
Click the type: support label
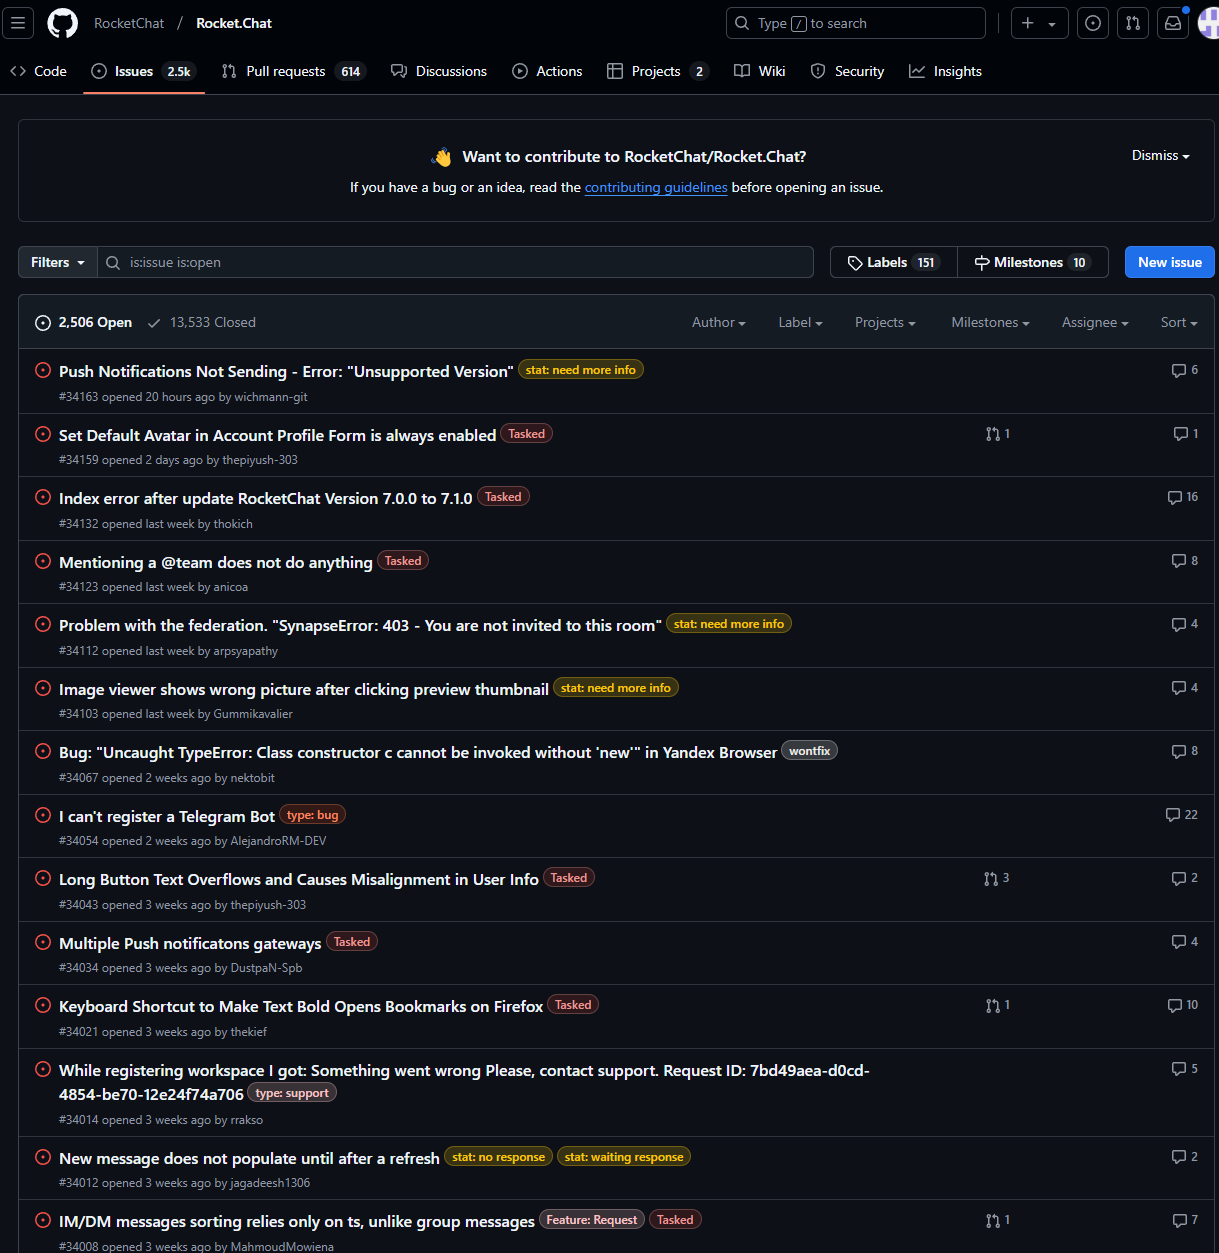click(x=292, y=1093)
